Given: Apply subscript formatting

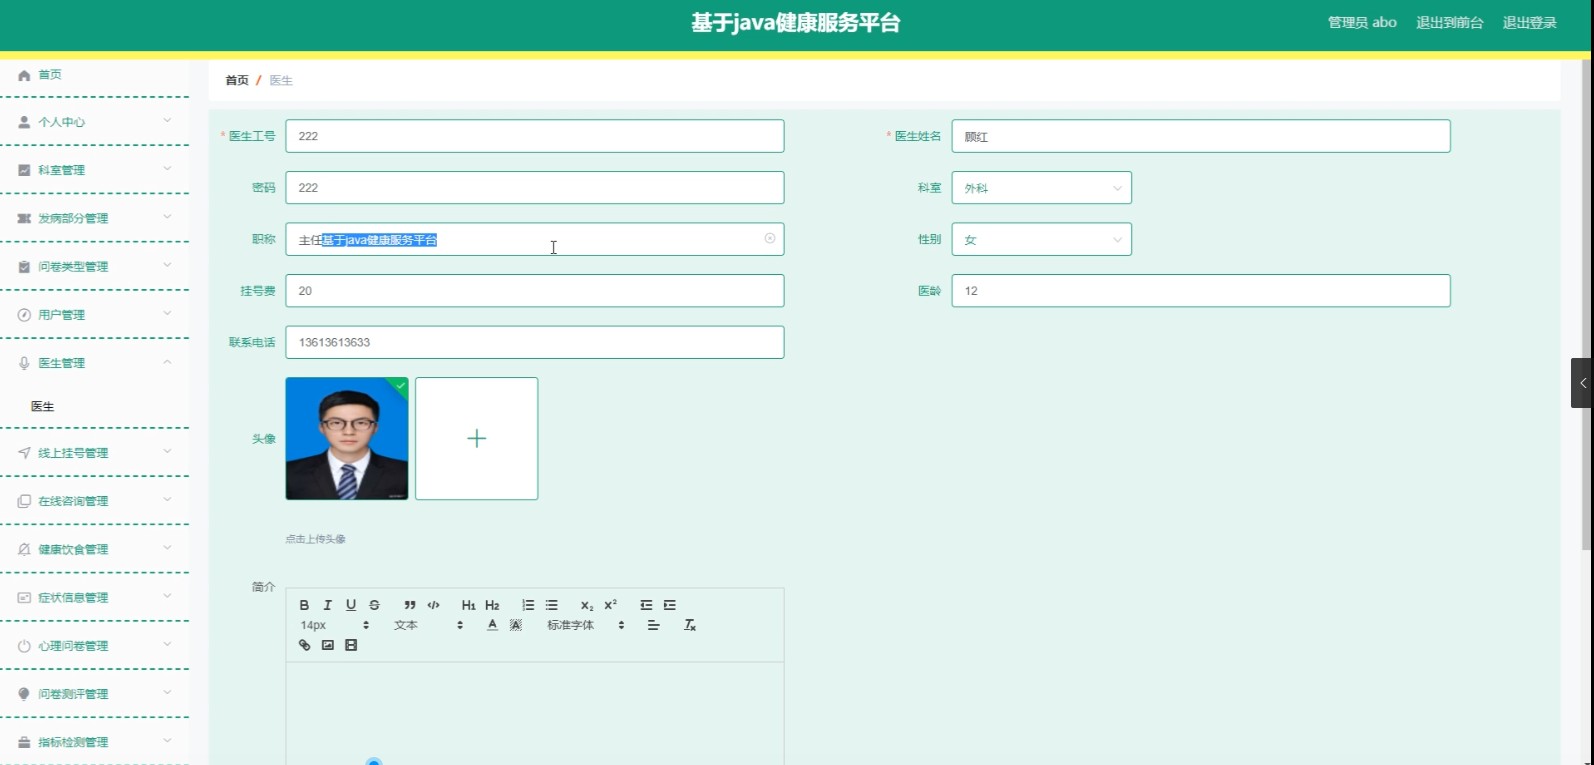Looking at the screenshot, I should (587, 605).
